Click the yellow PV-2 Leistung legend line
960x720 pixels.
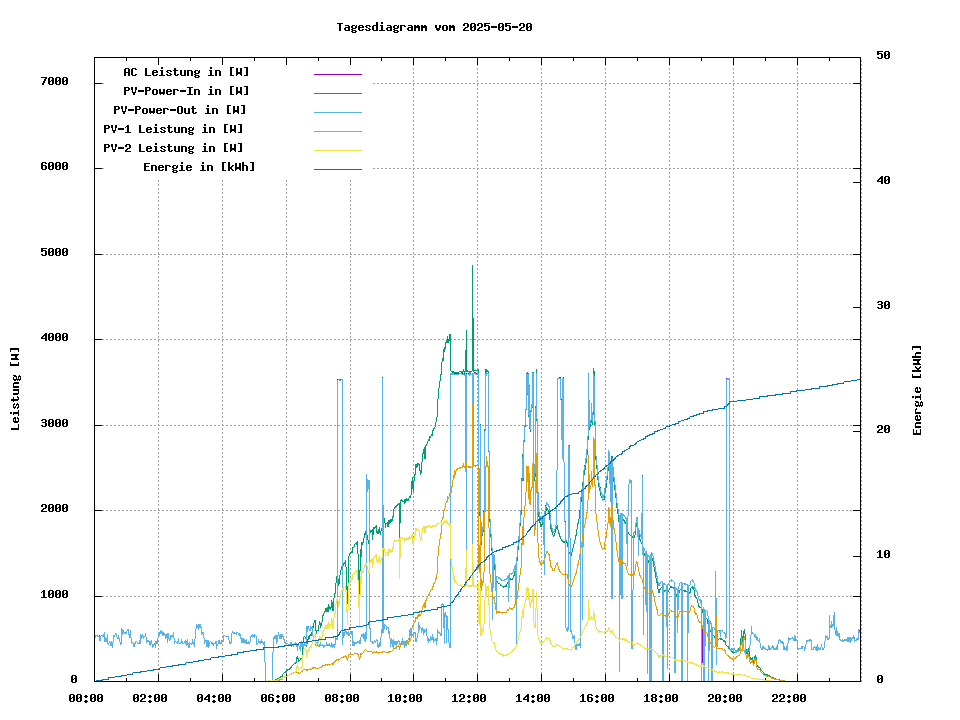[337, 150]
